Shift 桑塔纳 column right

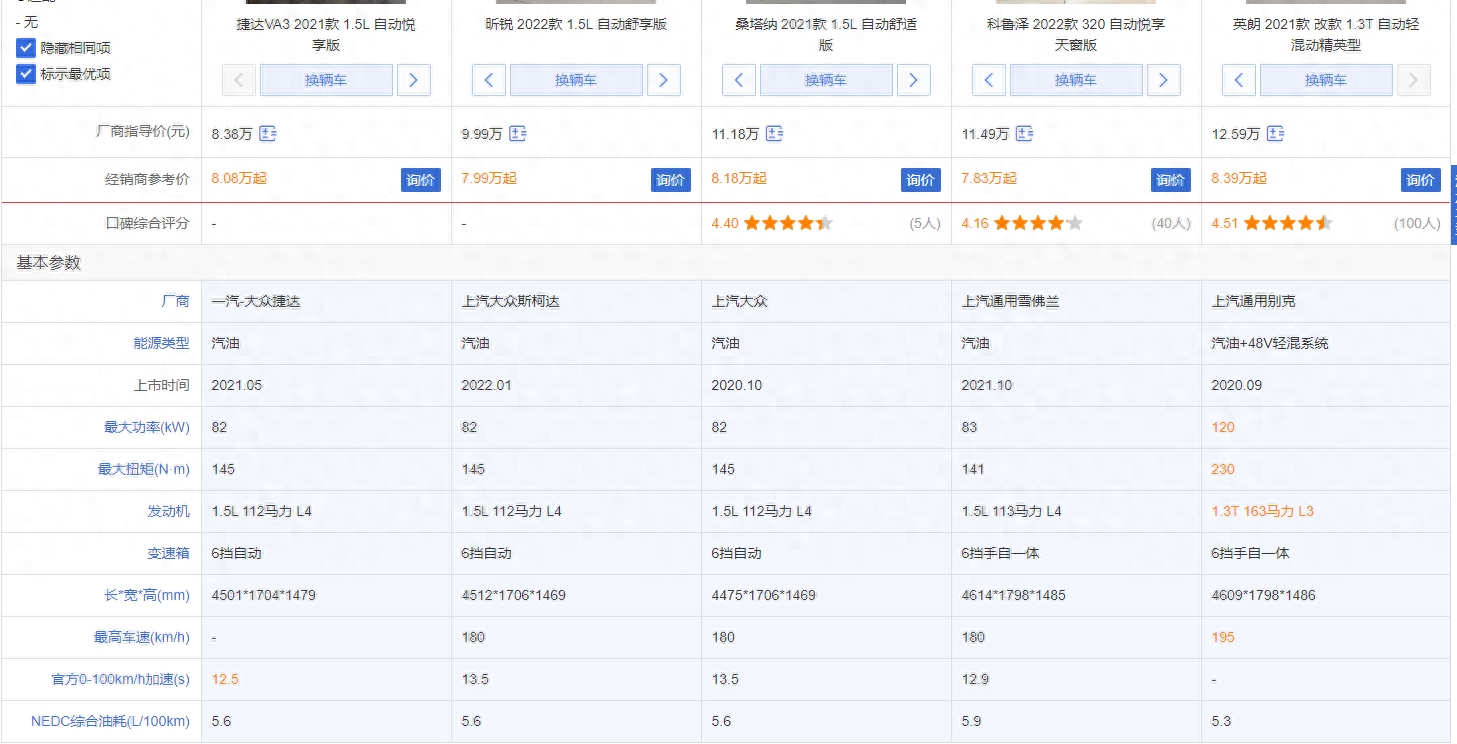click(x=914, y=80)
